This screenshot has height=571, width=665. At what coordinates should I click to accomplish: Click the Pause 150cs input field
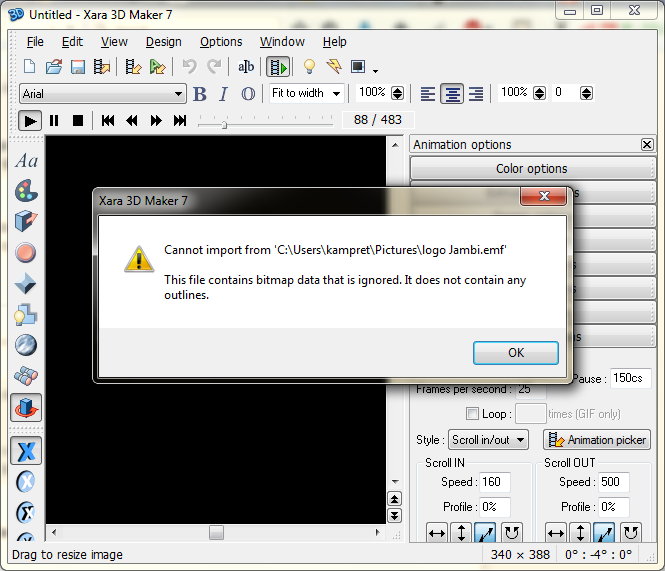tap(631, 378)
